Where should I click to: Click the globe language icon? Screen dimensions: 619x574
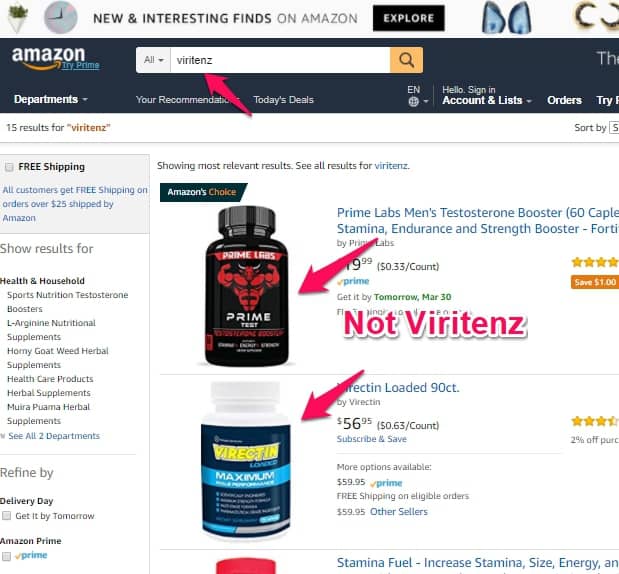point(413,102)
